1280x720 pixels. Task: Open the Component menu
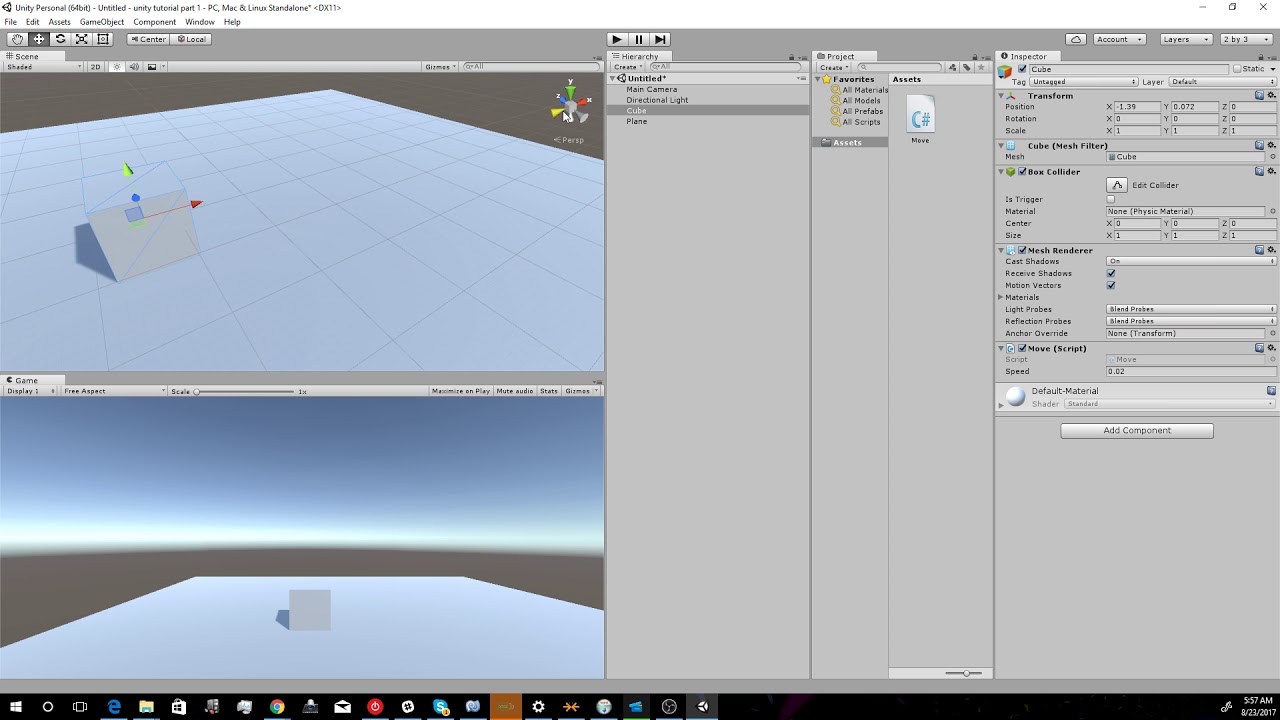tap(155, 22)
